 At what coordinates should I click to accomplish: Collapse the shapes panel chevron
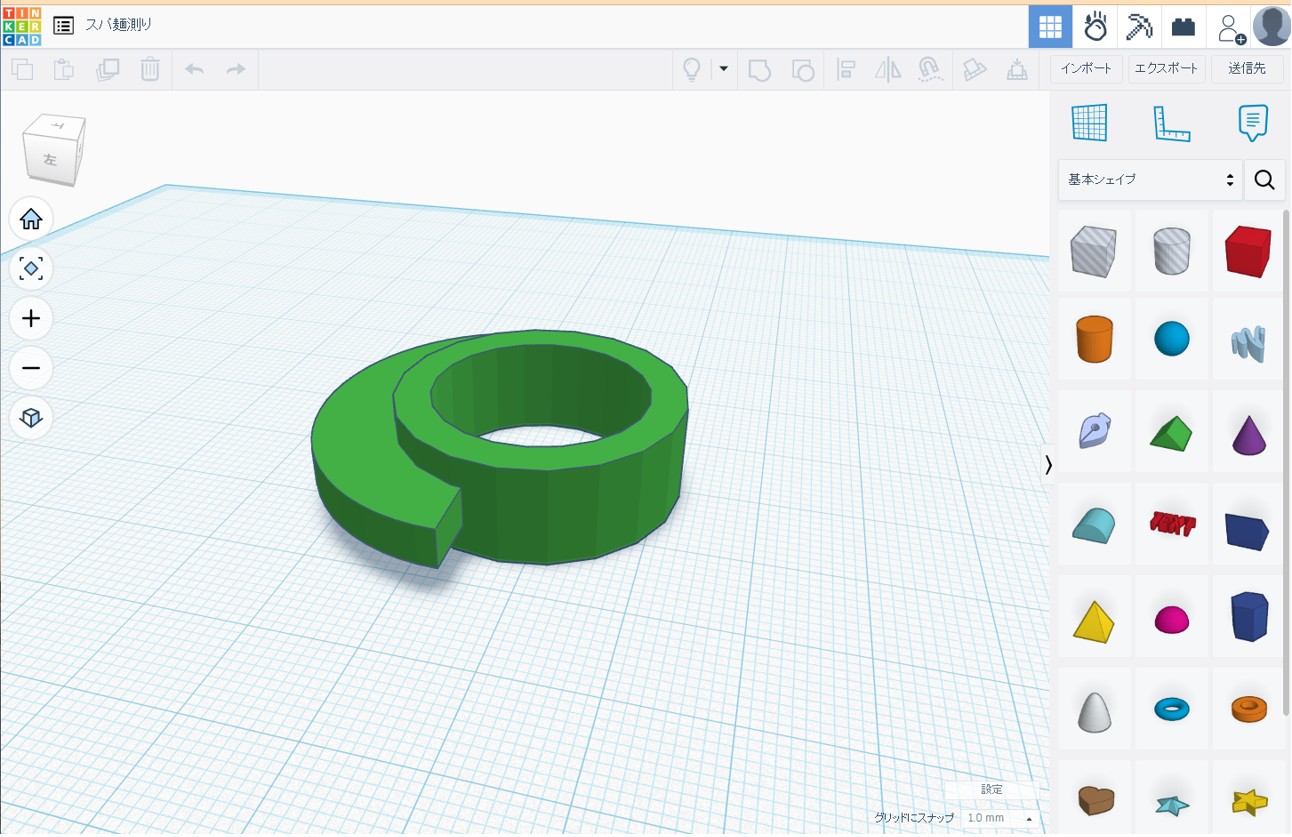pyautogui.click(x=1048, y=464)
